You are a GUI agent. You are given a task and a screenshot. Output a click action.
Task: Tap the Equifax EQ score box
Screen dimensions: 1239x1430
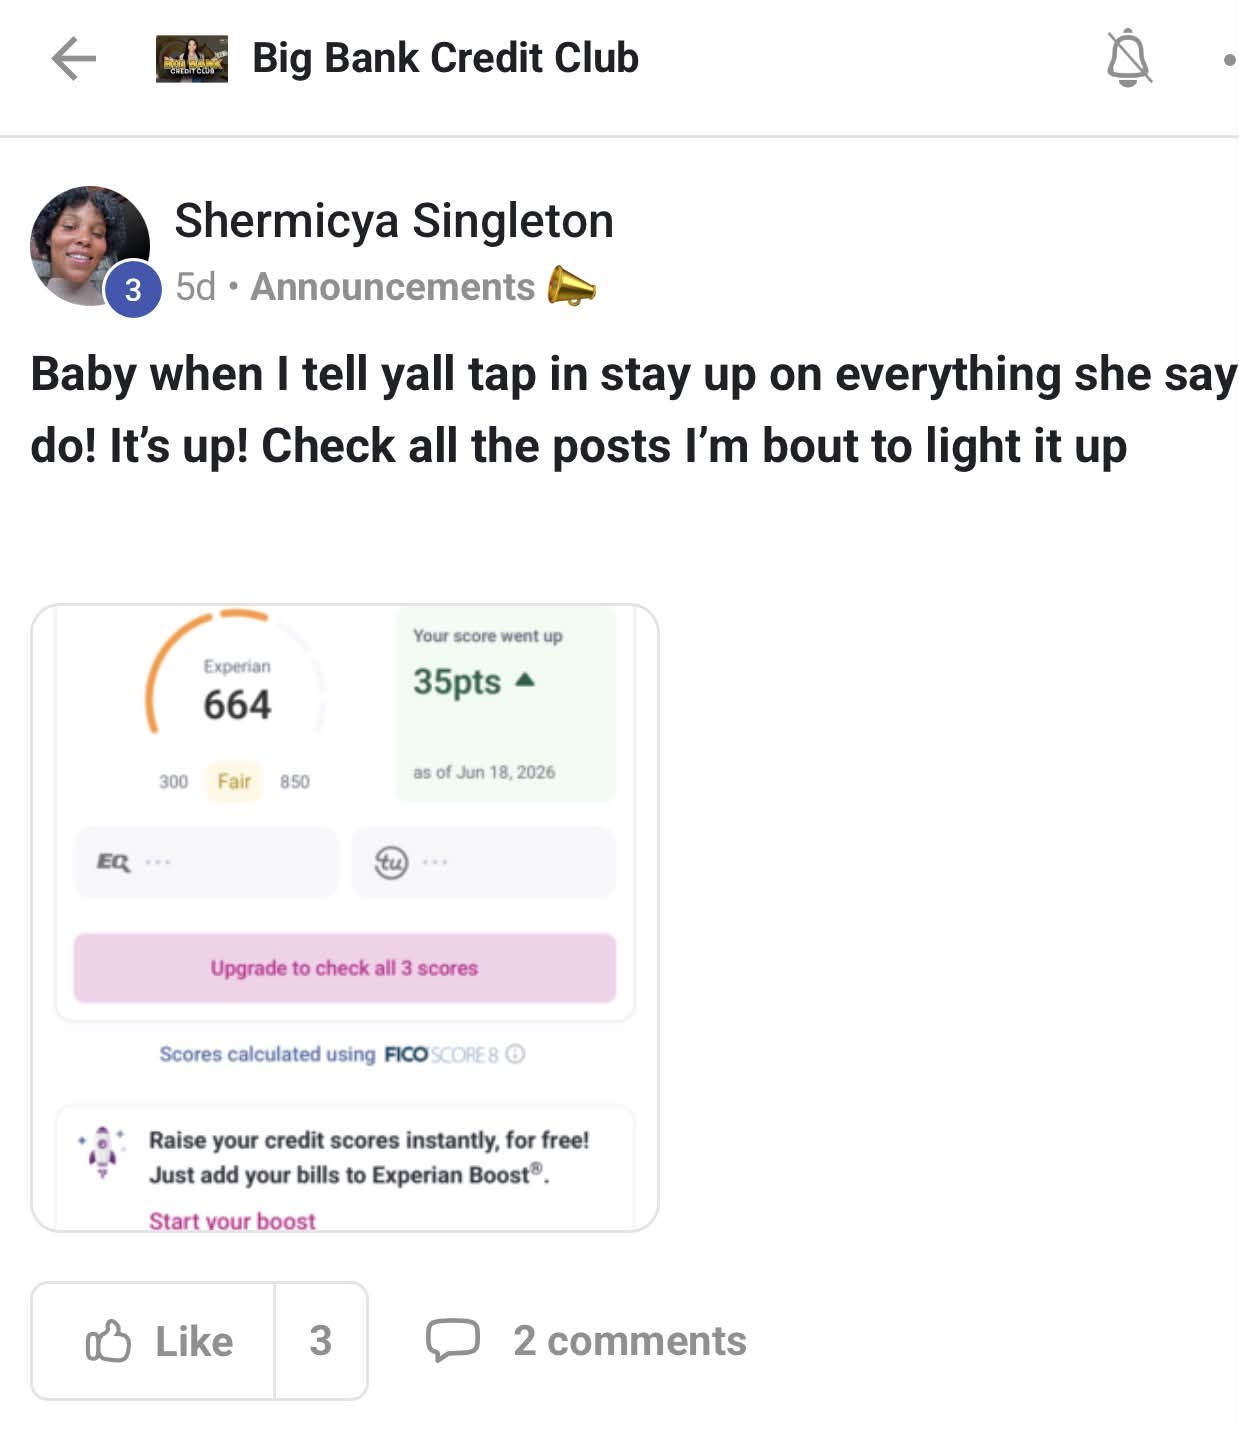tap(206, 861)
